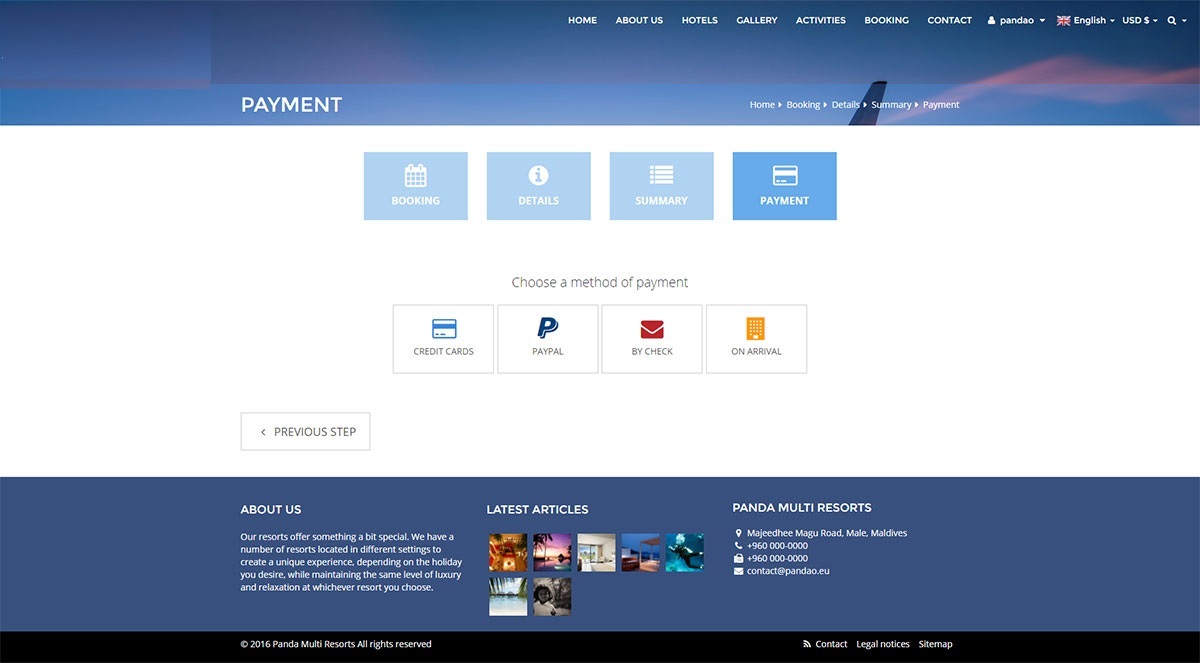
Task: Open Legal notices footer link
Action: 883,644
